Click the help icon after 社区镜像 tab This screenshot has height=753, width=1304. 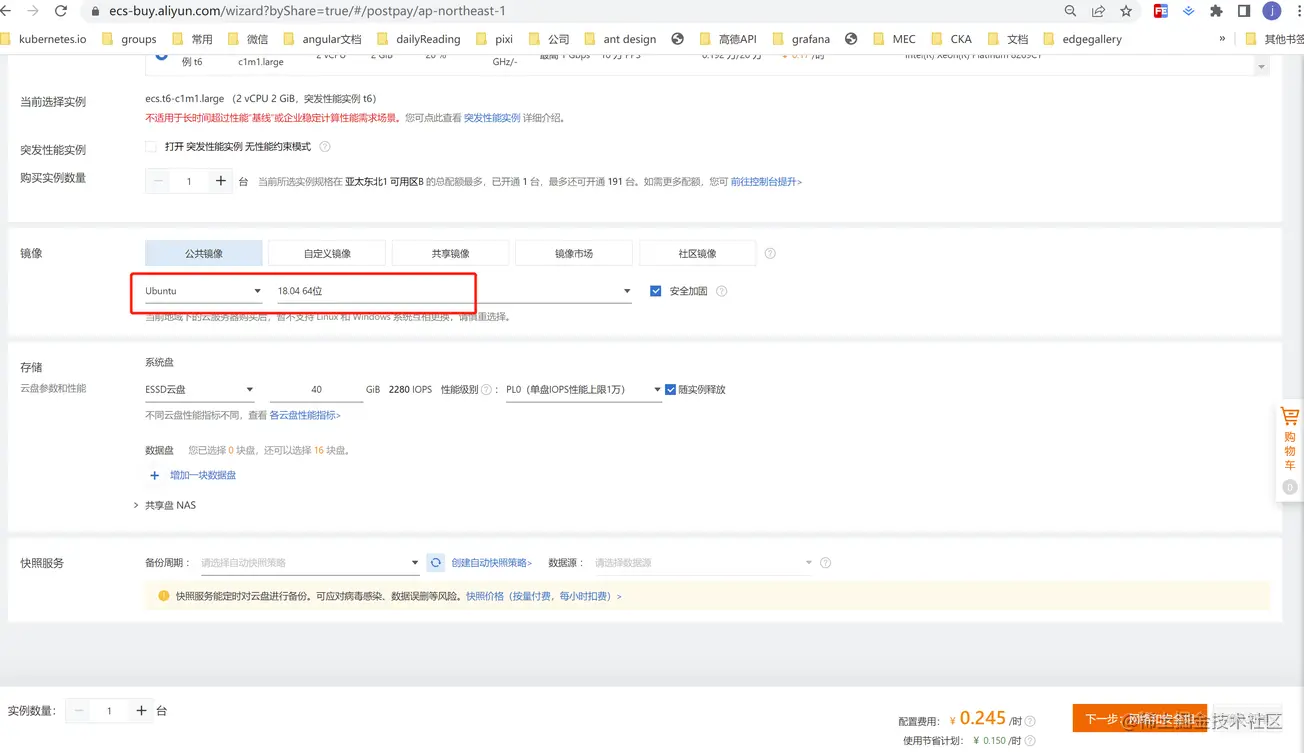point(770,253)
